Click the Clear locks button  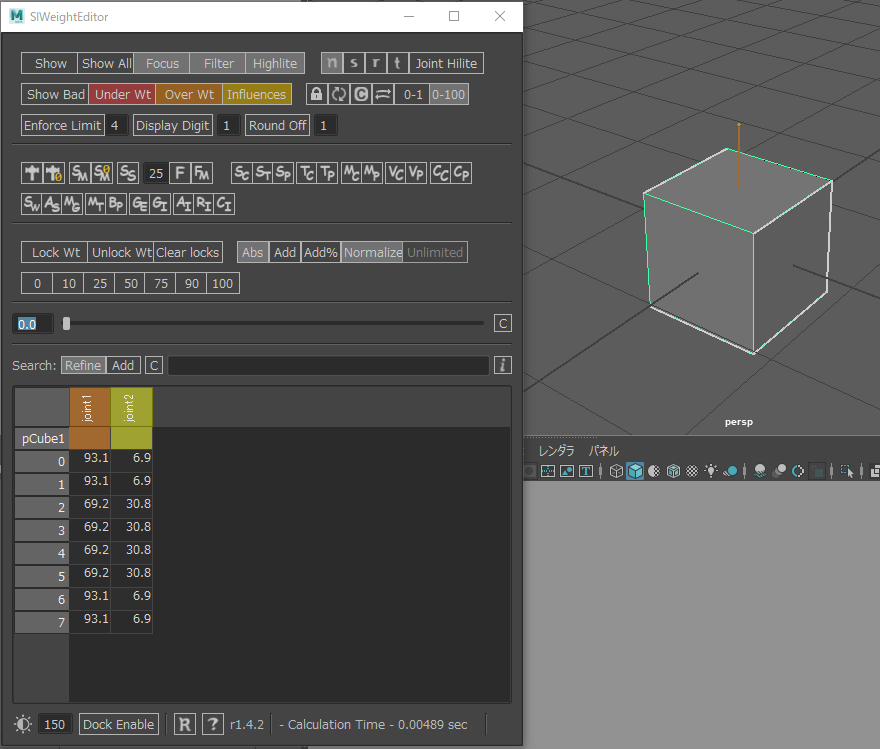(x=187, y=252)
